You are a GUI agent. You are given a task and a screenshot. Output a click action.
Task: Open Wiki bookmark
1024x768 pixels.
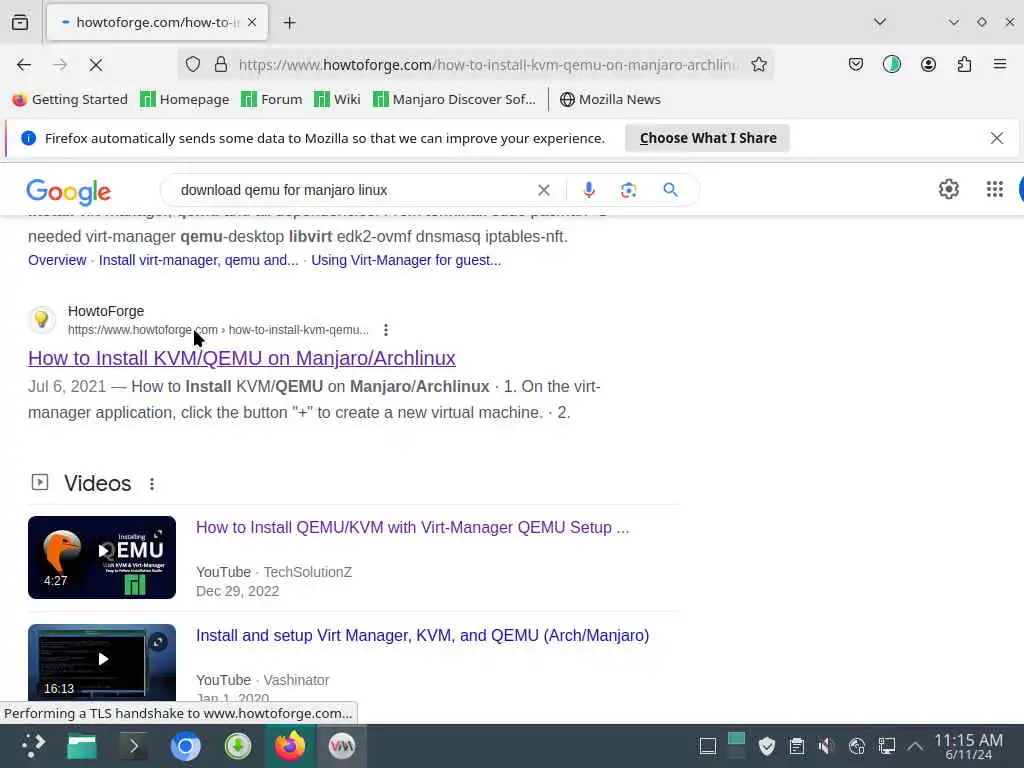coord(337,99)
